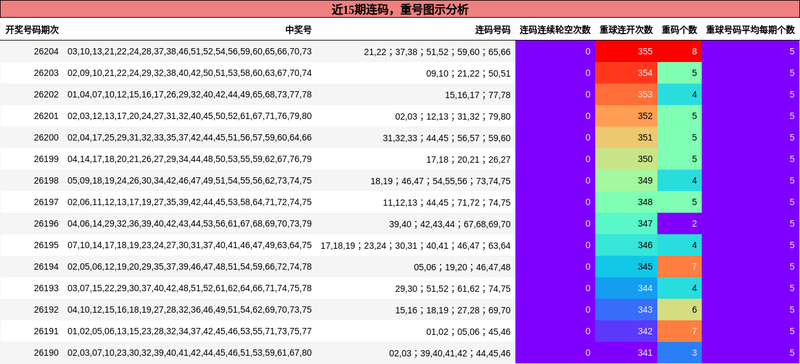Click the yellow repeat-count cell showing 6

point(680,310)
